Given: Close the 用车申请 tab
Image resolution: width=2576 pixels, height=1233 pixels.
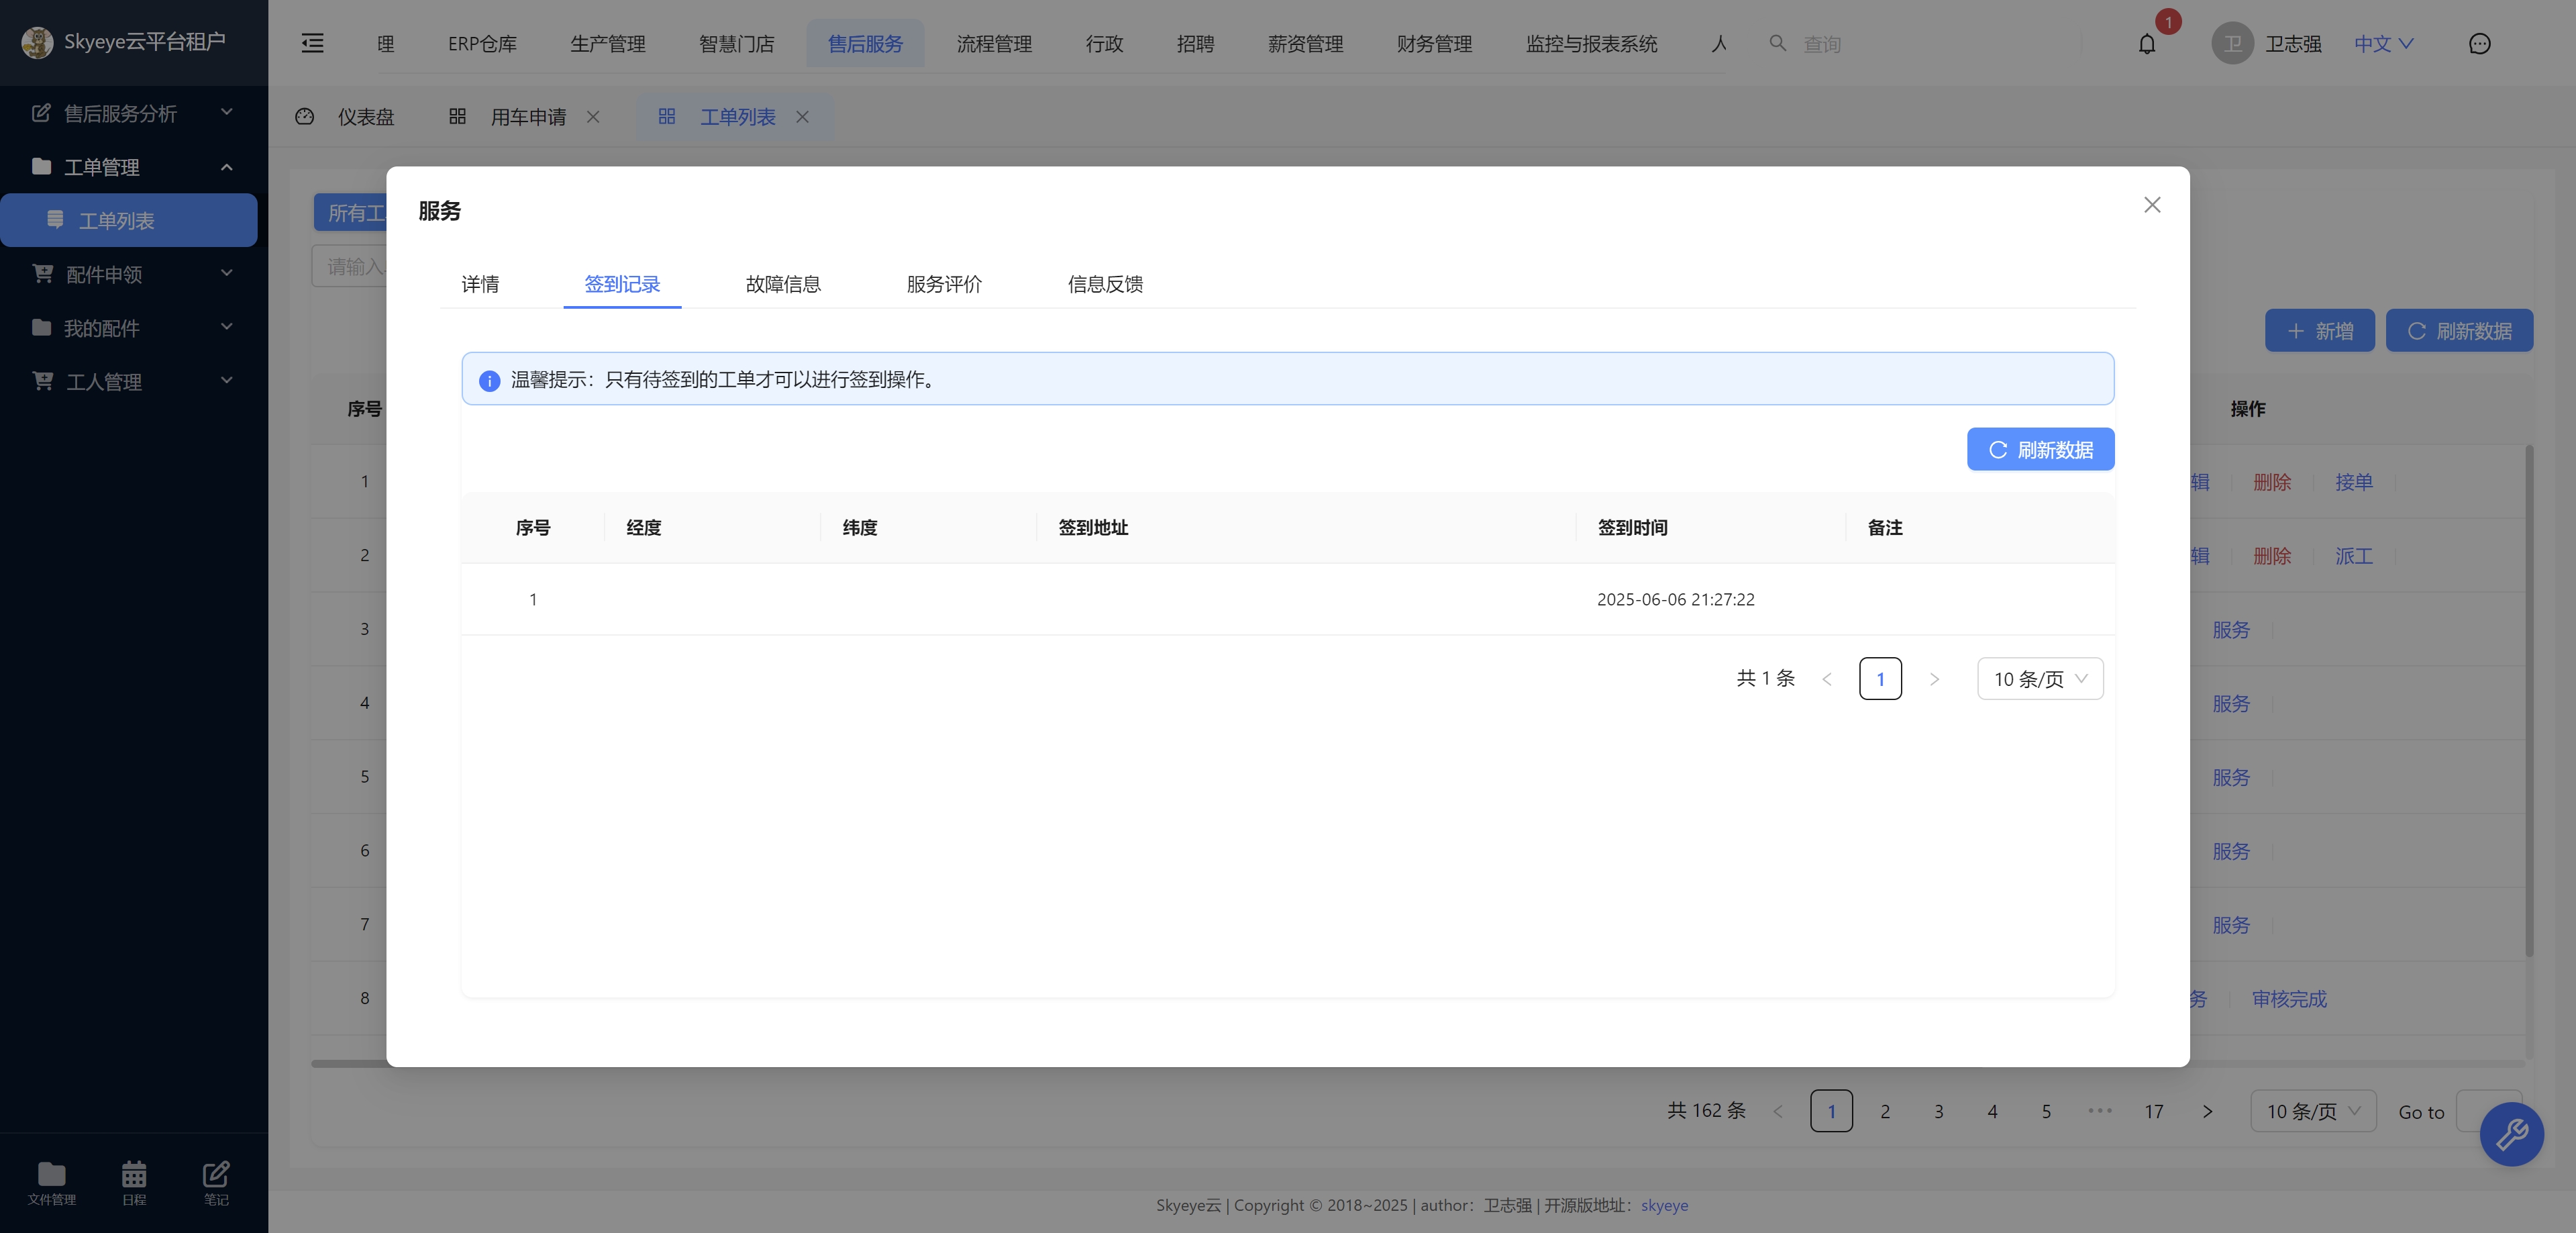Looking at the screenshot, I should 593,117.
